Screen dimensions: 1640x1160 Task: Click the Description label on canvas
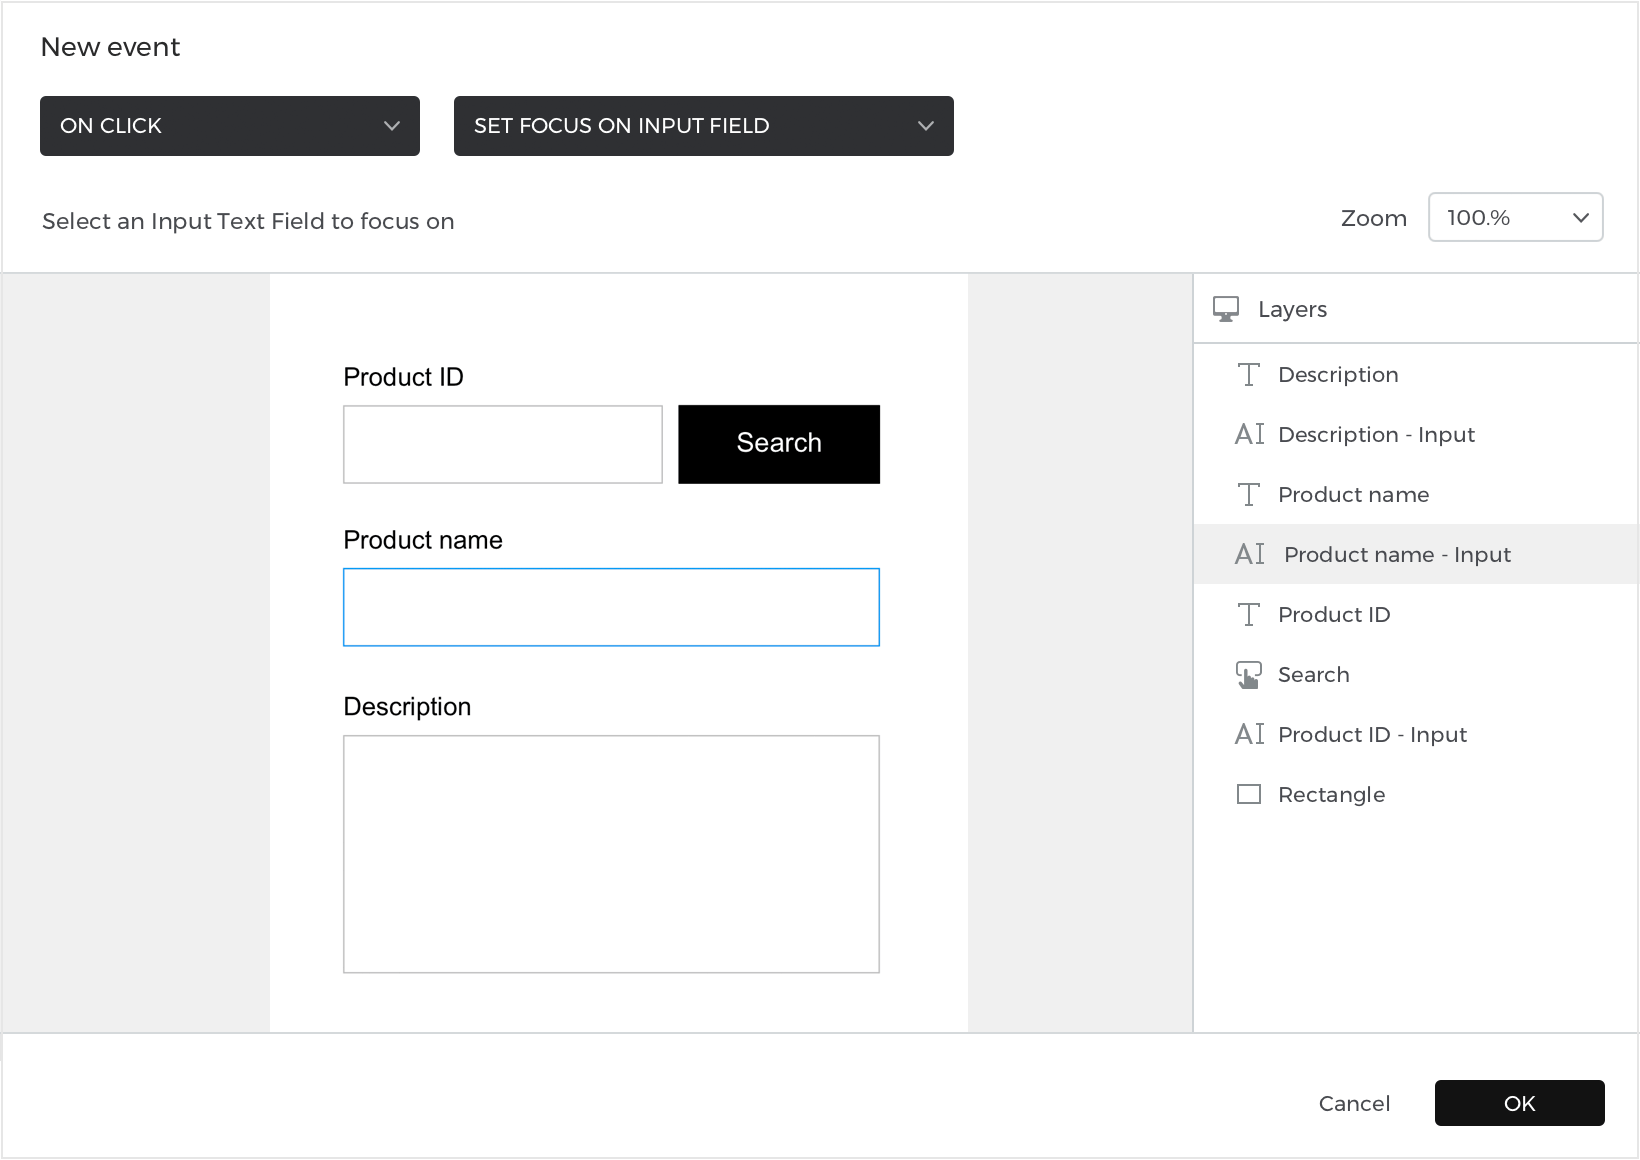pos(407,707)
